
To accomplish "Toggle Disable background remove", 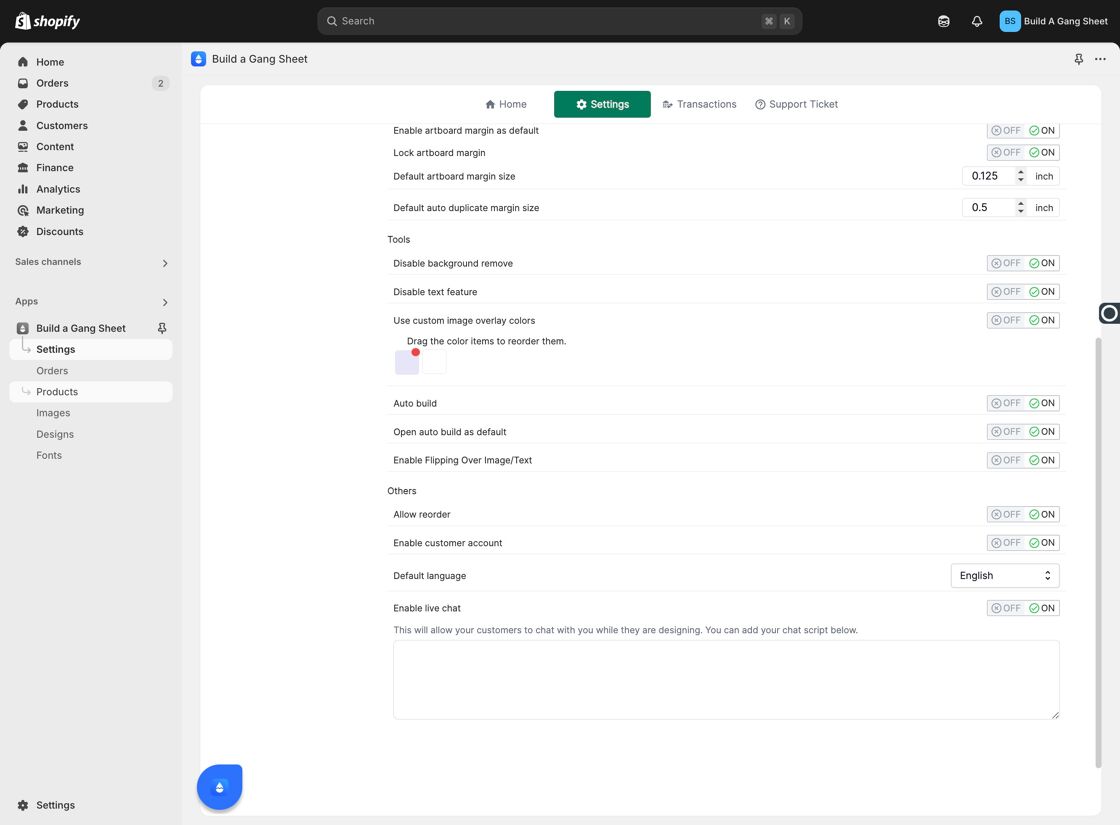I will tap(1023, 263).
